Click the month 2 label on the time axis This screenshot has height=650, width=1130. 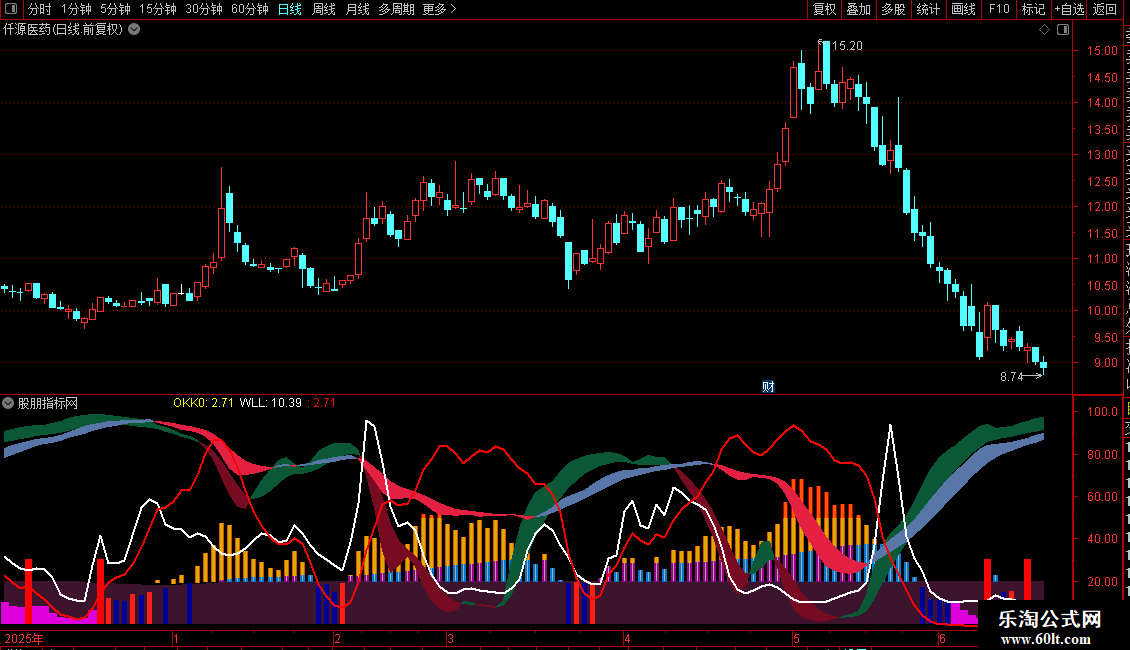coord(337,638)
